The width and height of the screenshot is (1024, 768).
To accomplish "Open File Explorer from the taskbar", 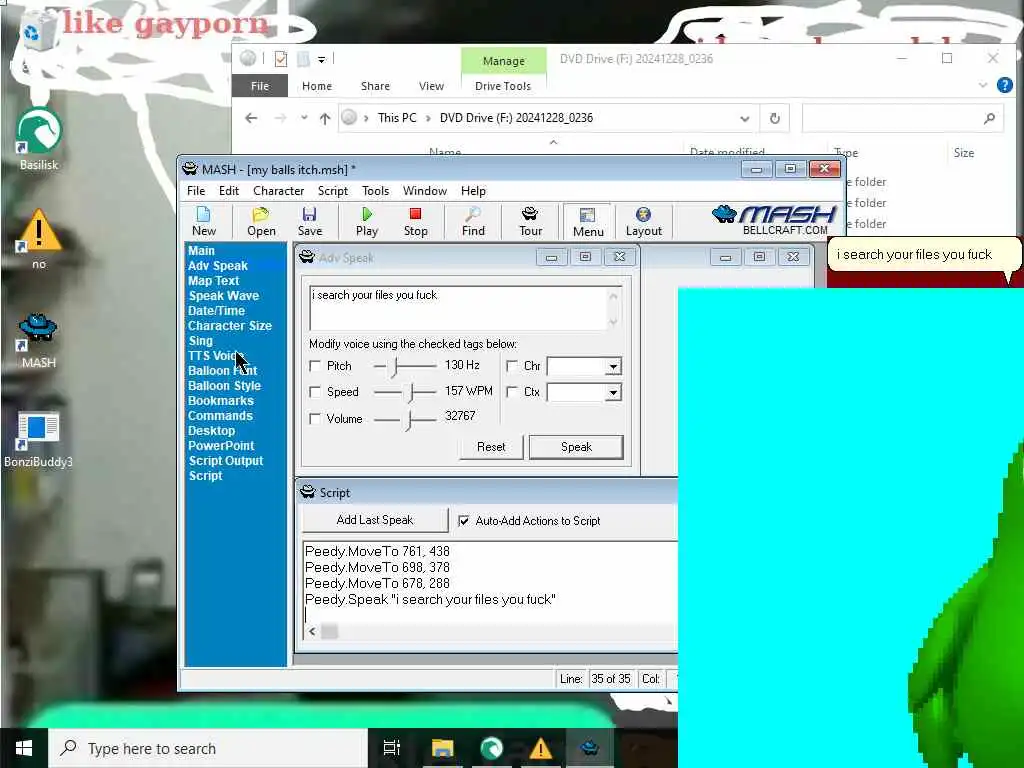I will (442, 748).
